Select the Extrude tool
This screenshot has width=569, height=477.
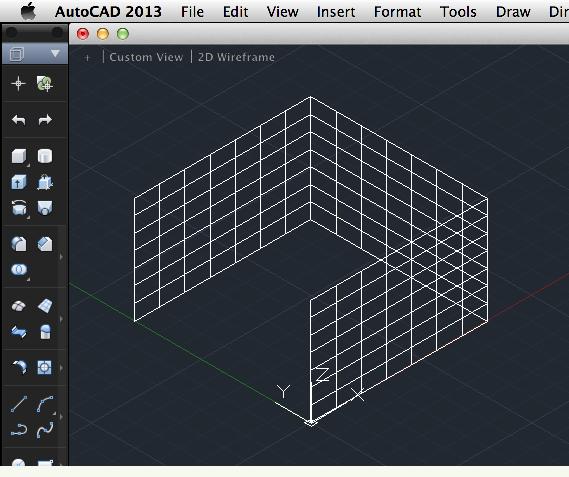pyautogui.click(x=19, y=182)
